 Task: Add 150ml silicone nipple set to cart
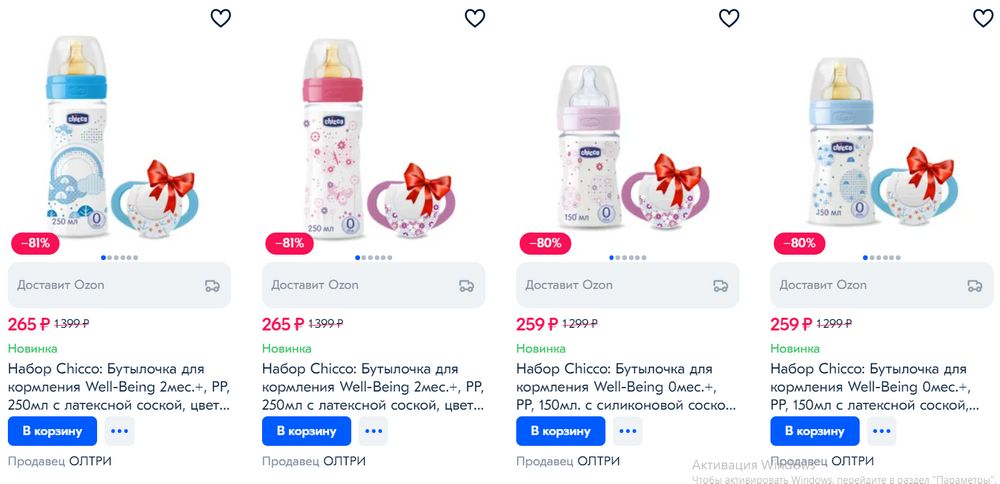560,431
